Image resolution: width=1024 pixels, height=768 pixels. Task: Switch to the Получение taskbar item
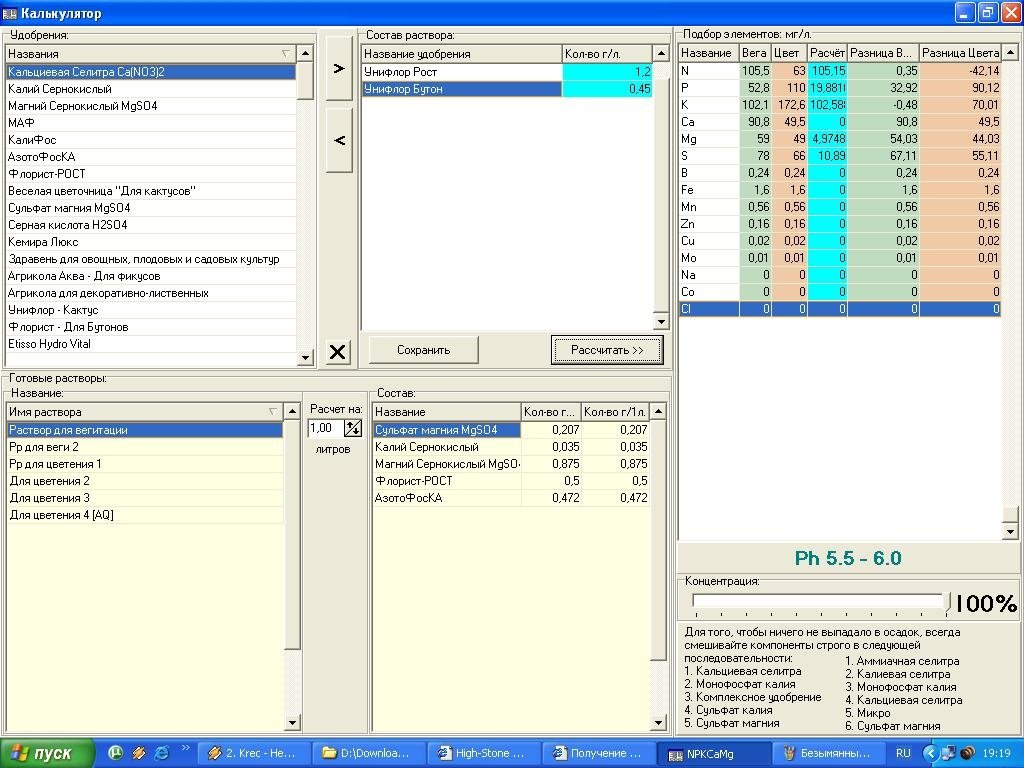pyautogui.click(x=598, y=754)
